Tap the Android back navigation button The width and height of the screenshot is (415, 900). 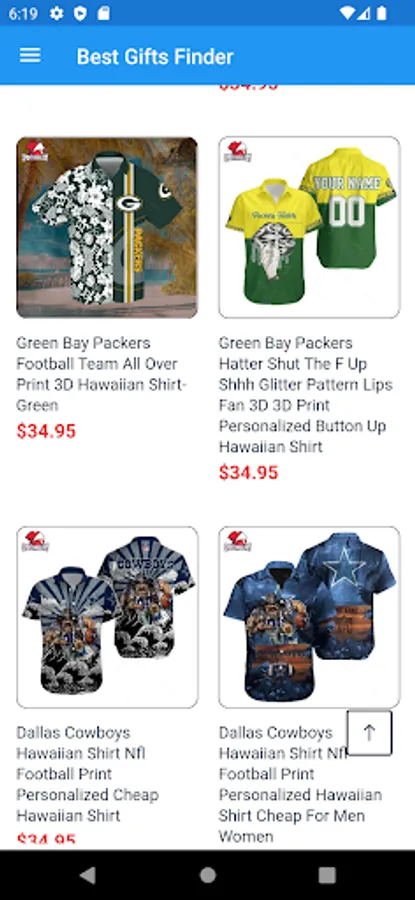[87, 875]
